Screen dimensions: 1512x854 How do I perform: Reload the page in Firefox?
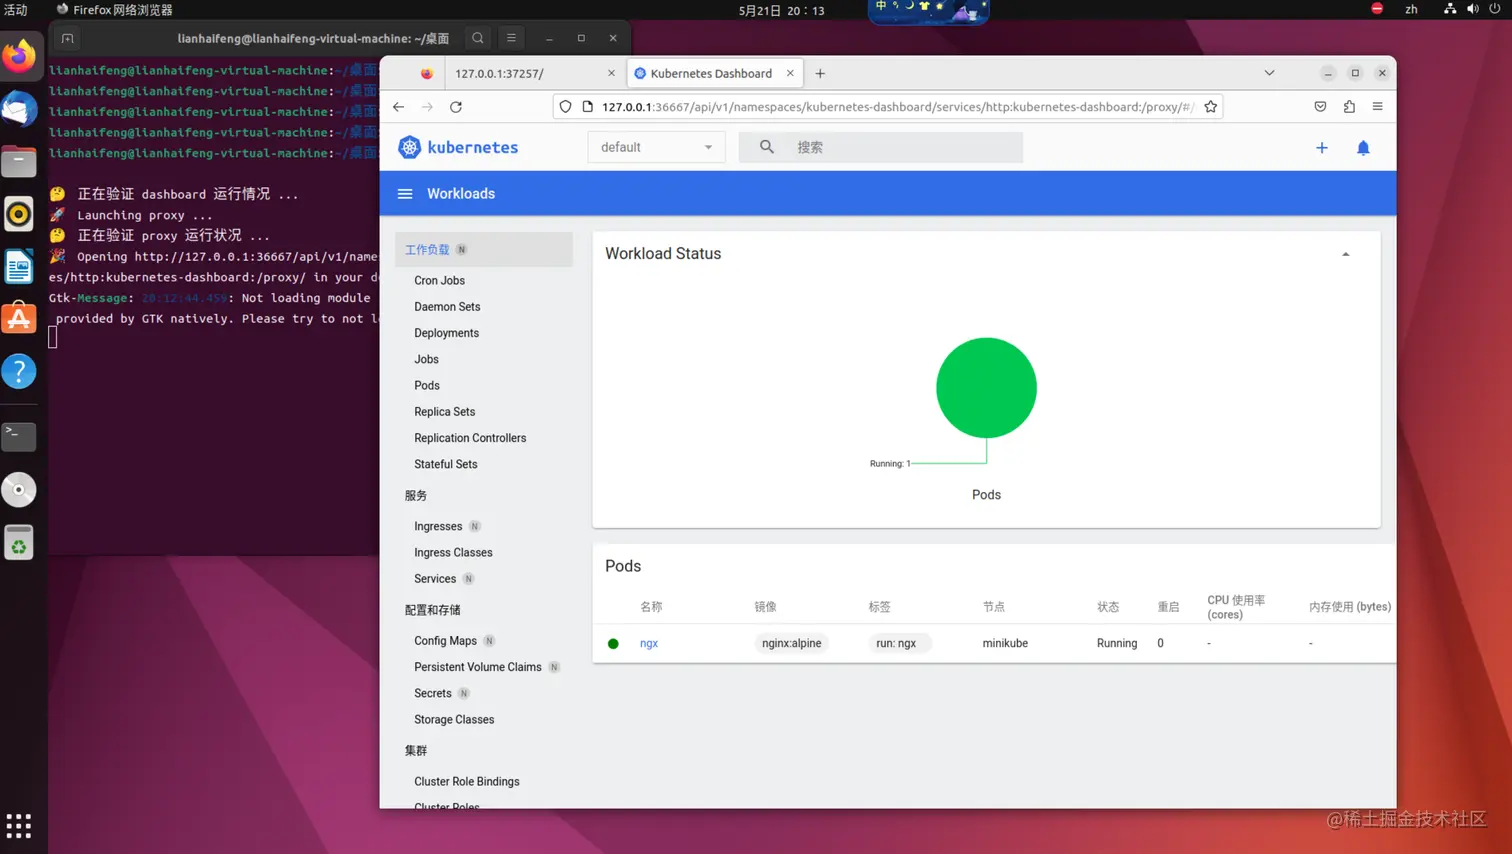(x=456, y=107)
